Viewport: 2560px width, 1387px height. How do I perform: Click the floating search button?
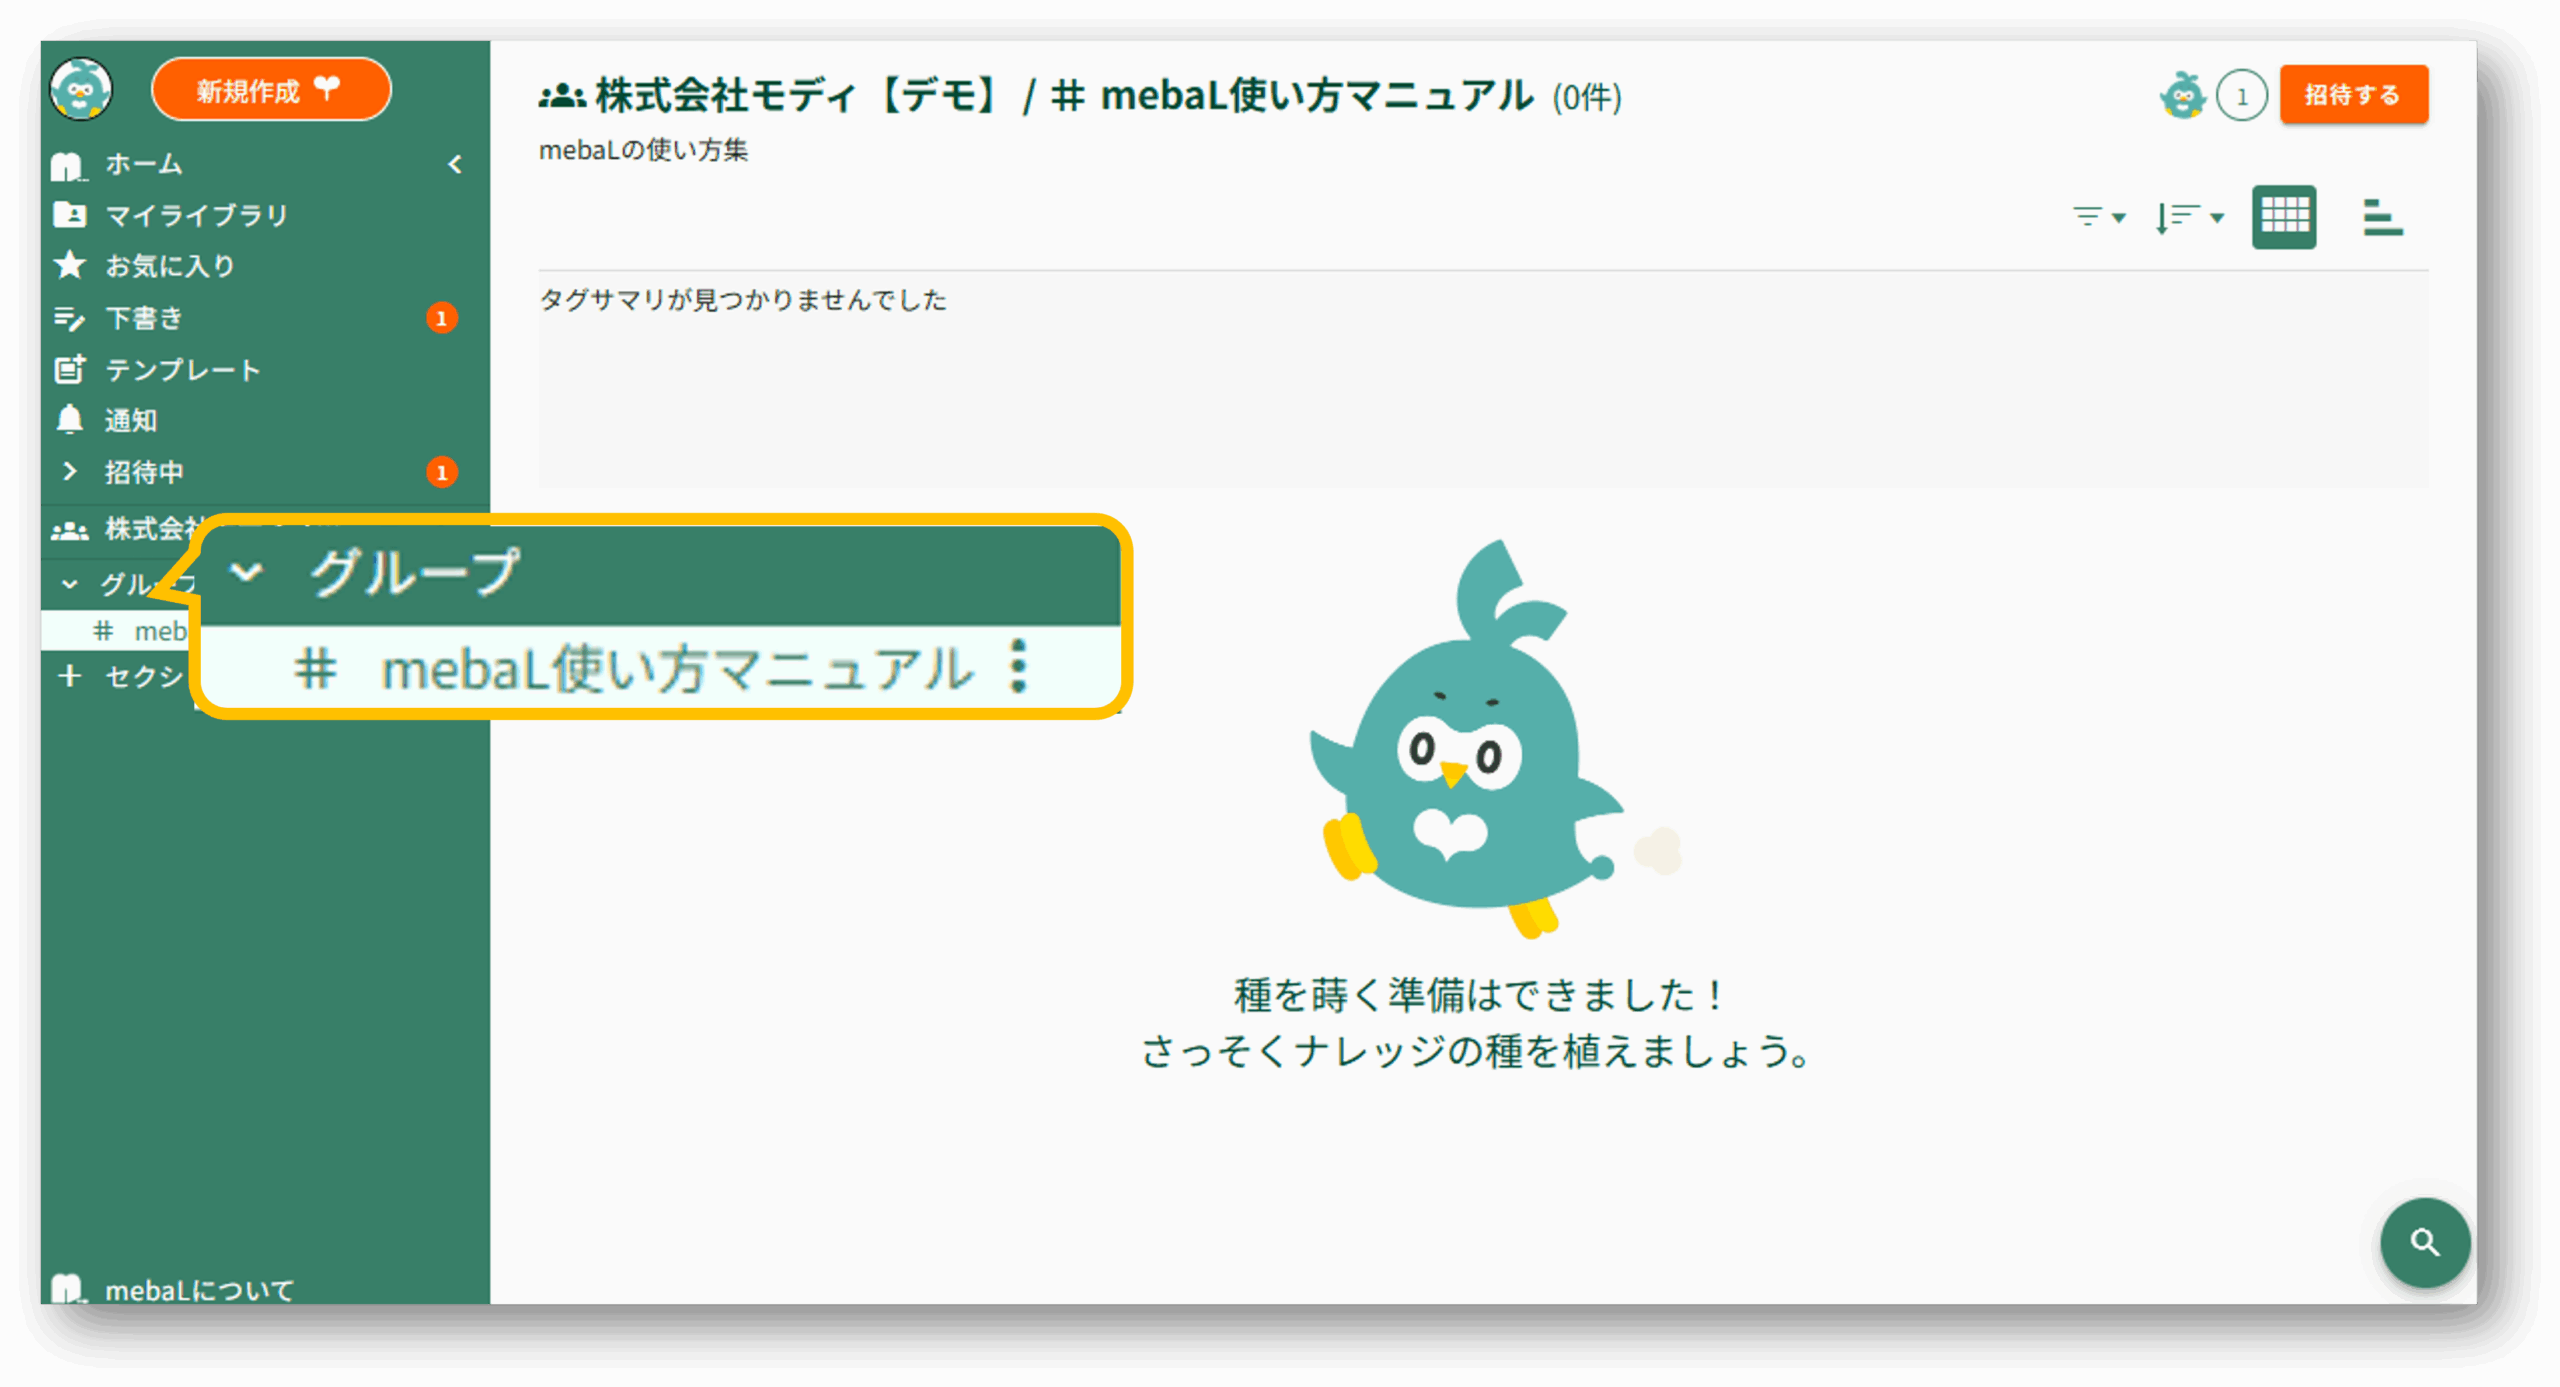2425,1242
